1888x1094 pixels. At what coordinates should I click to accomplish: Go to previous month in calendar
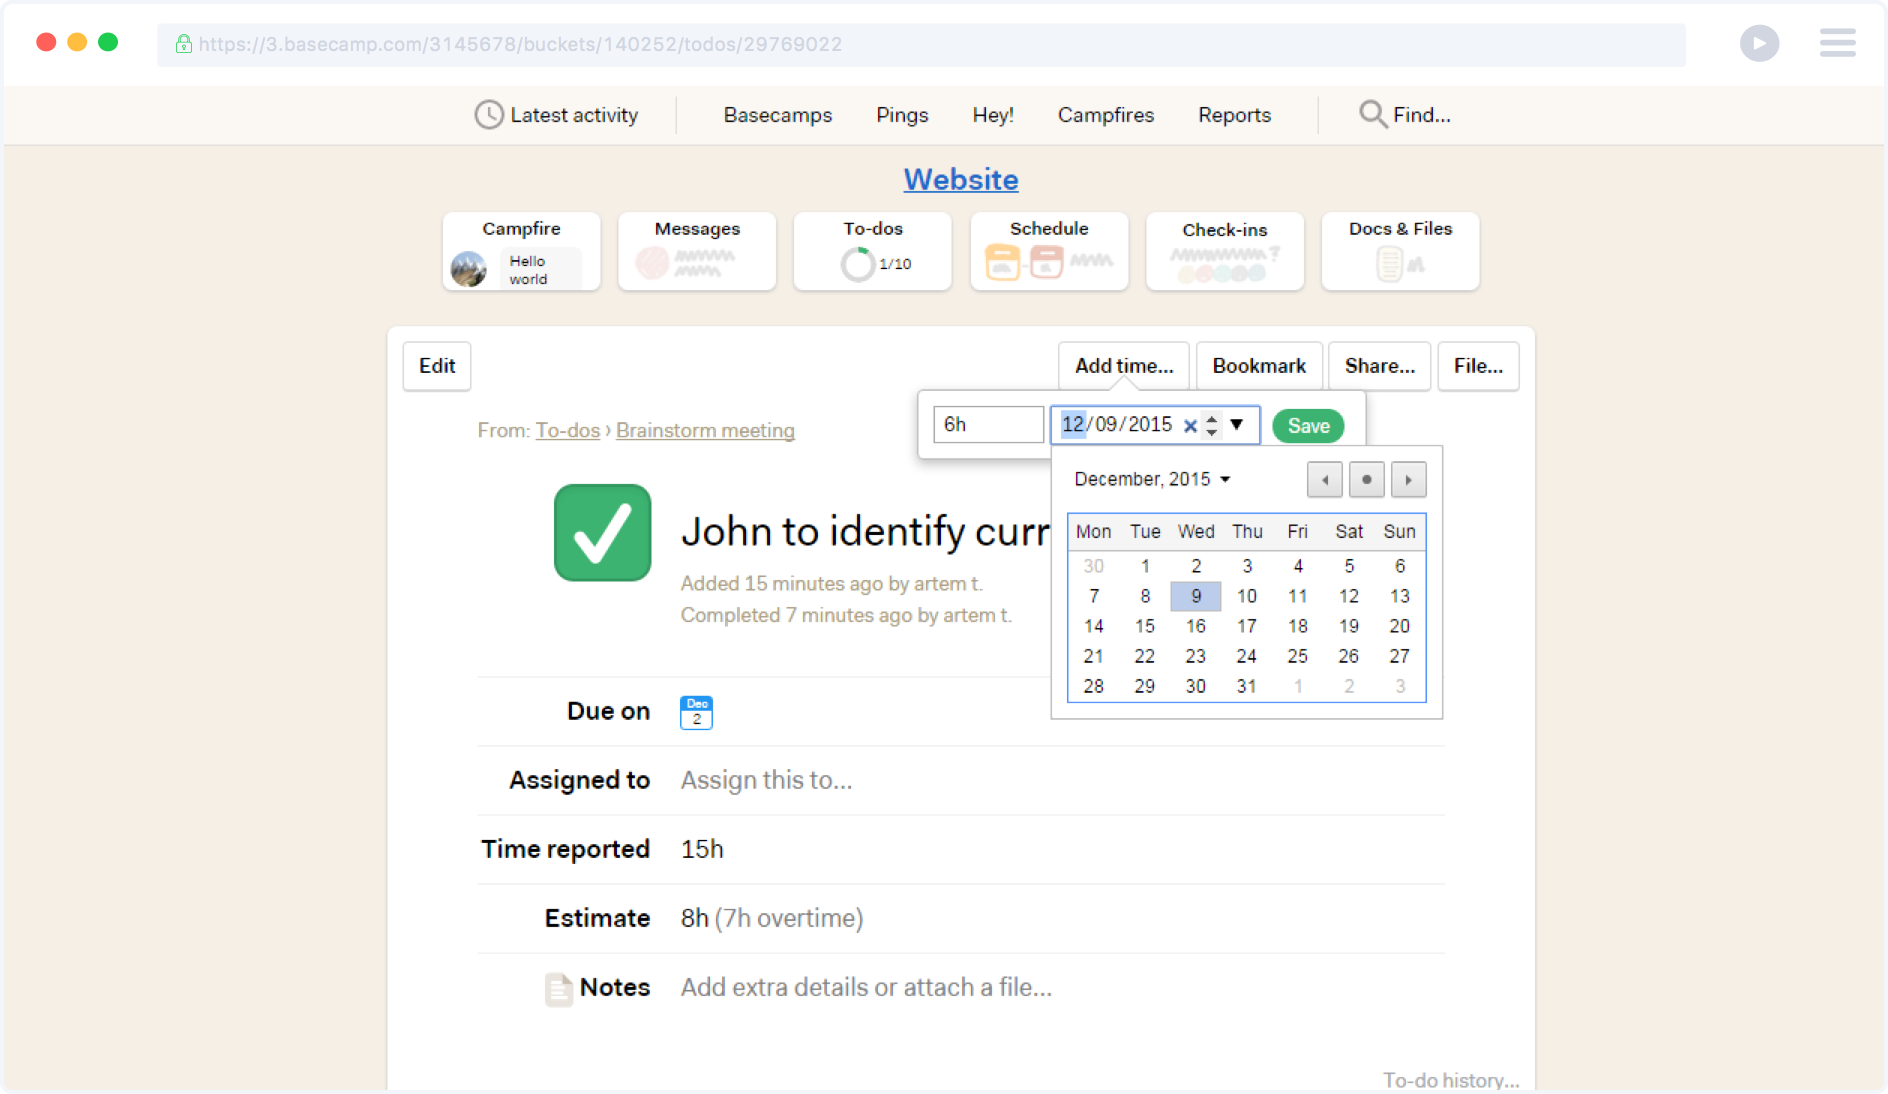[x=1324, y=480]
